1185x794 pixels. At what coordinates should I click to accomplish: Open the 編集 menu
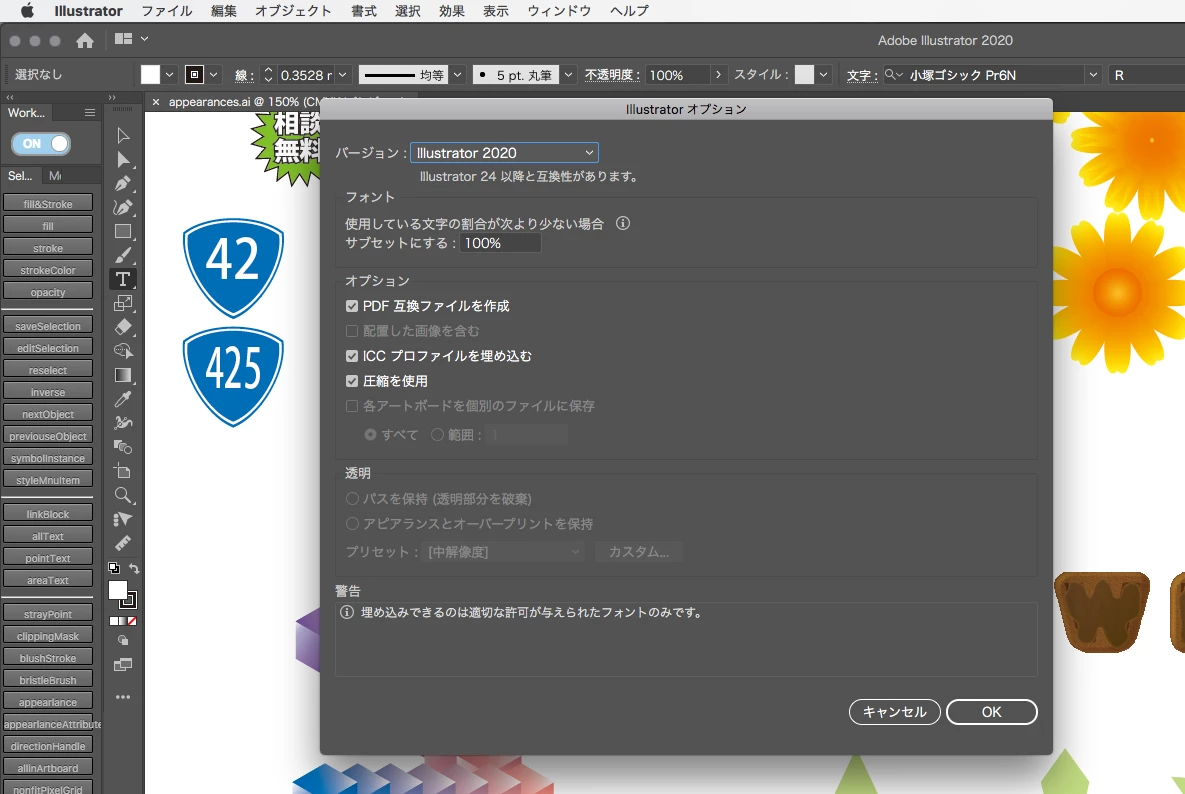(224, 11)
